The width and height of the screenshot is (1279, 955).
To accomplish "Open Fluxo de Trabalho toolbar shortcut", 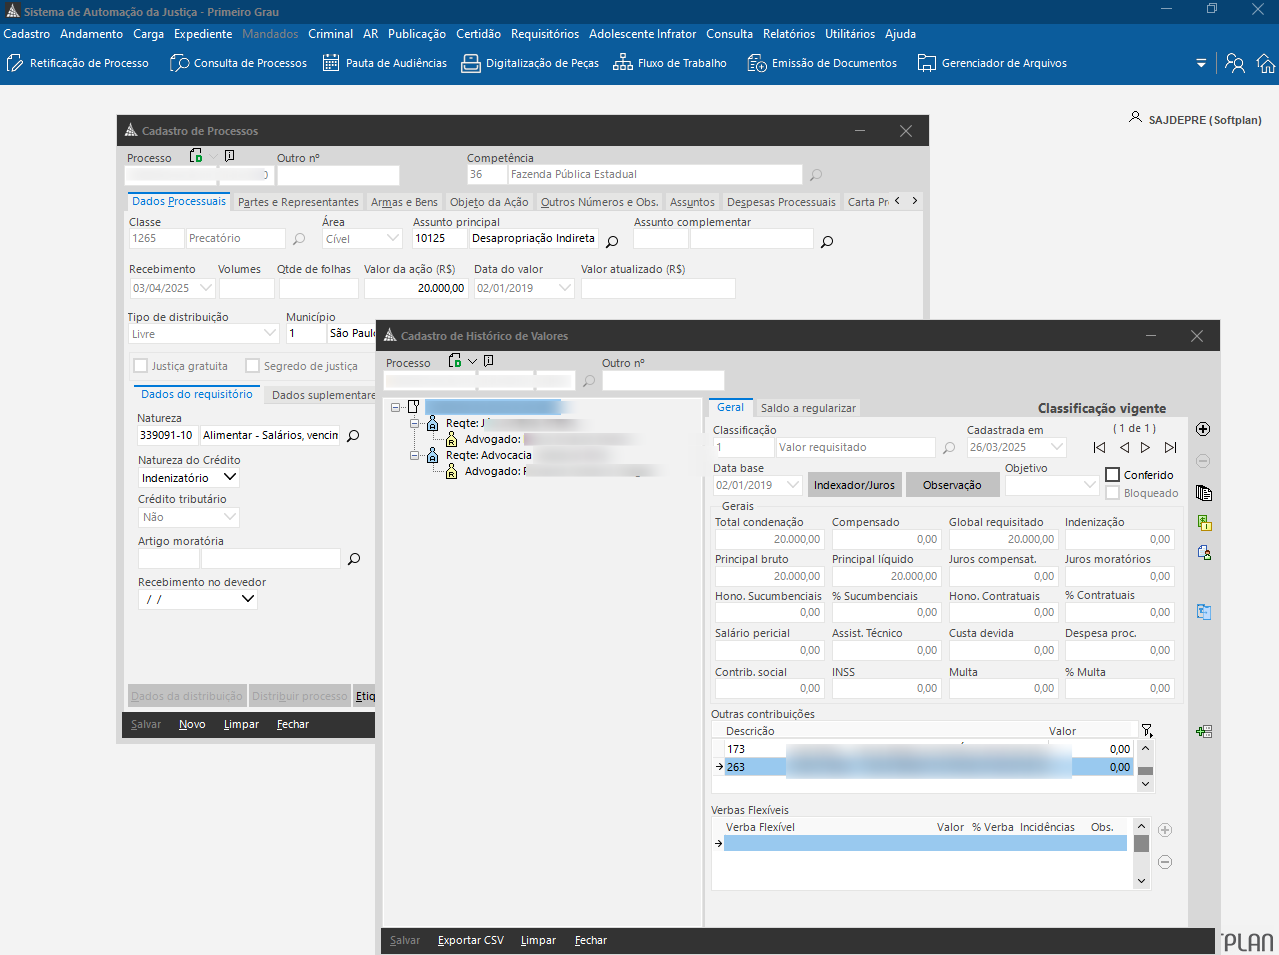I will pos(669,63).
